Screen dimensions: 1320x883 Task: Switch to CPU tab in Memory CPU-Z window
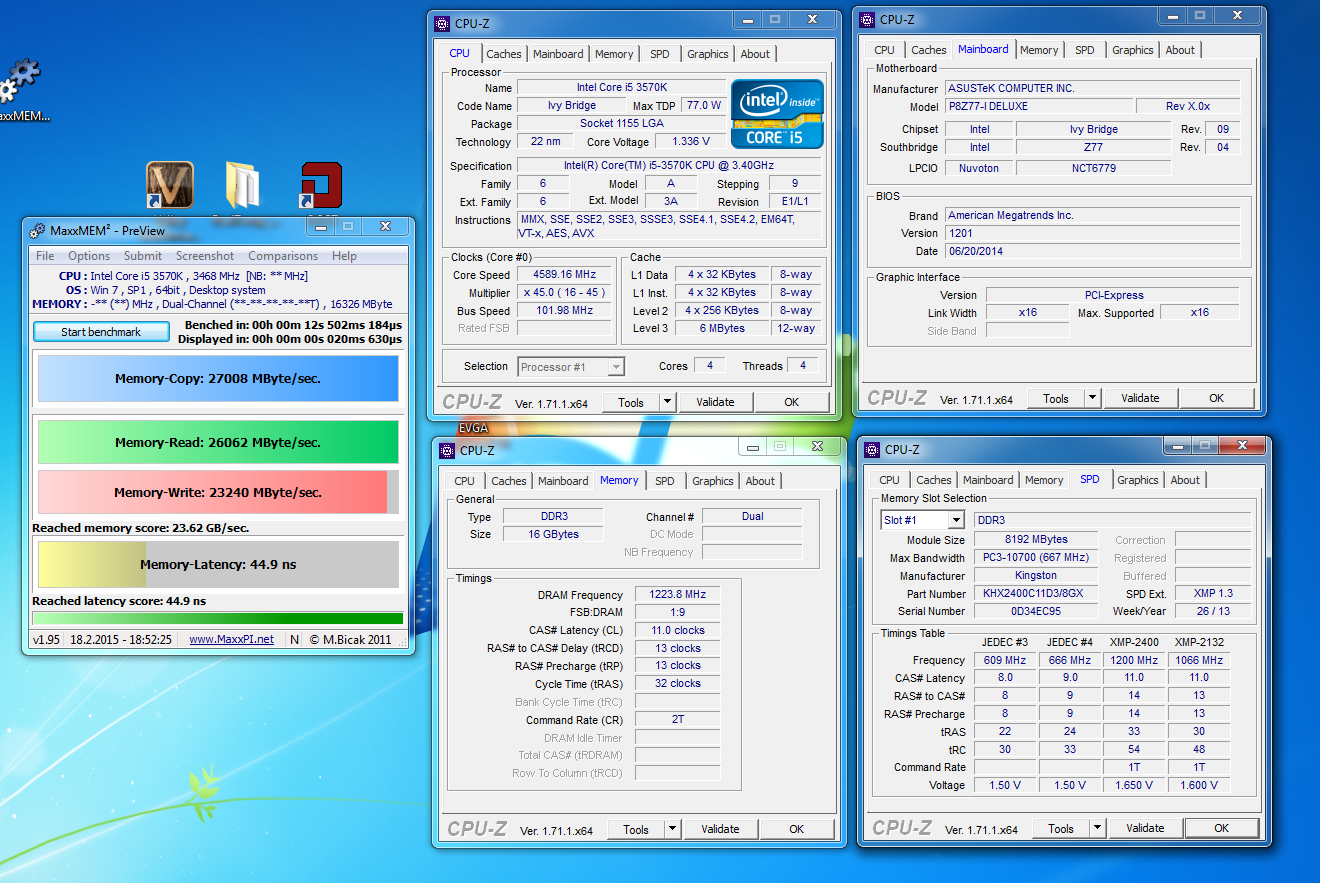click(x=465, y=481)
